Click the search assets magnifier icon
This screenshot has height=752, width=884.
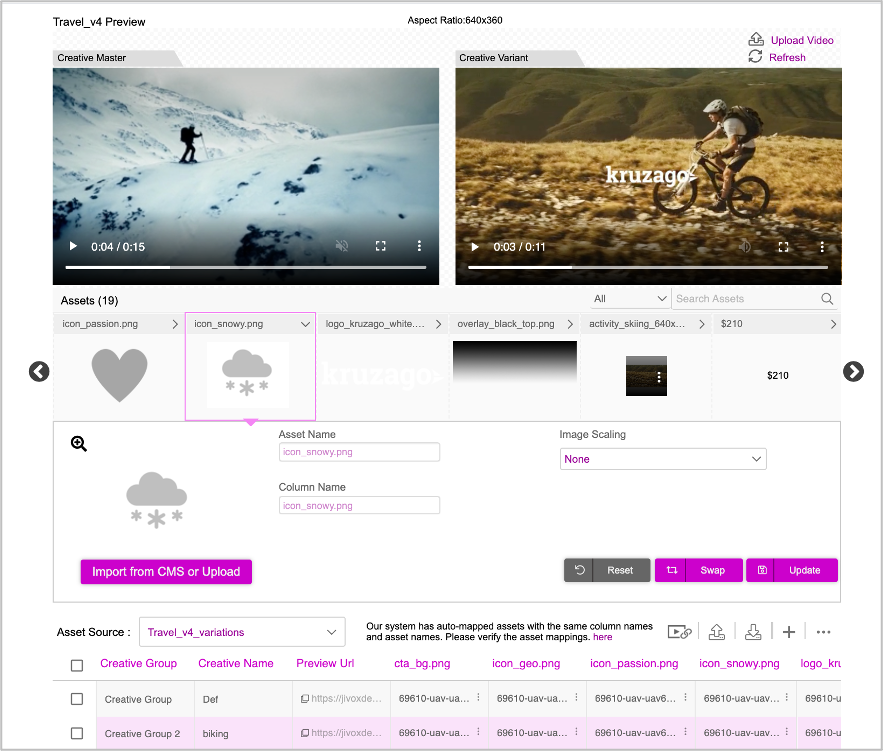[x=827, y=299]
